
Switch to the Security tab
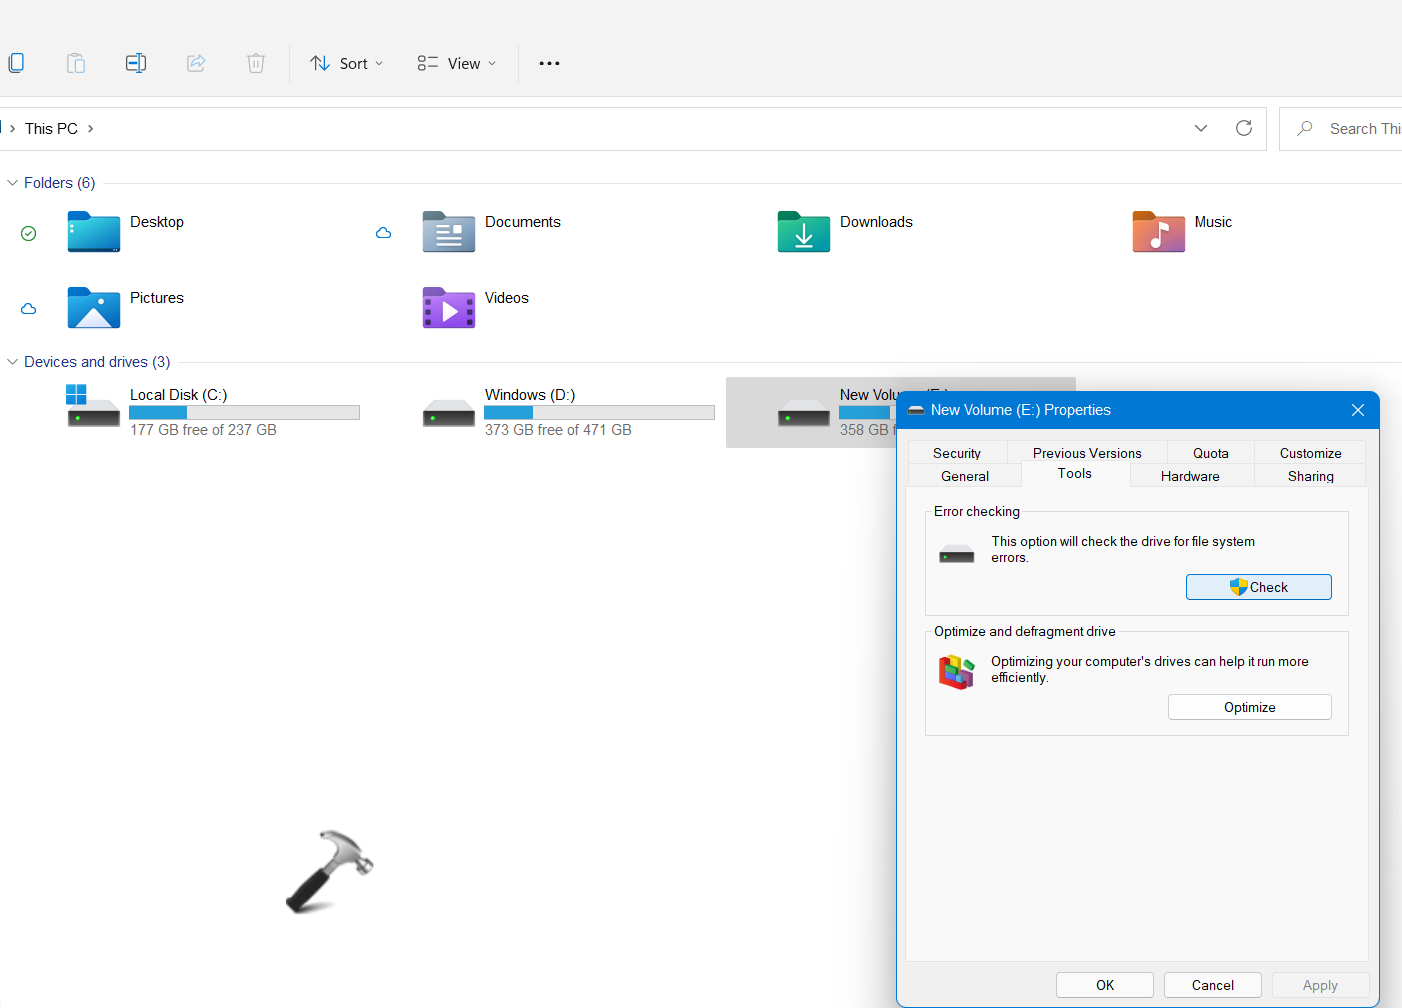tap(956, 453)
